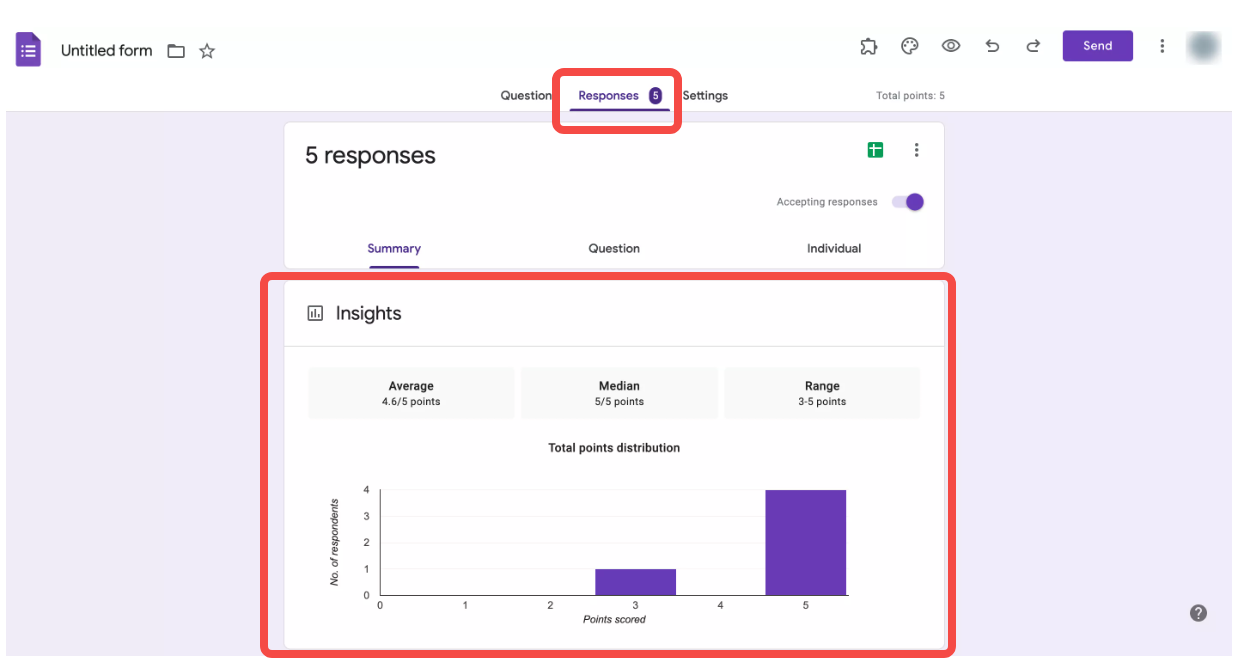The width and height of the screenshot is (1236, 658).
Task: Open the top-right more options menu
Action: 1162,46
